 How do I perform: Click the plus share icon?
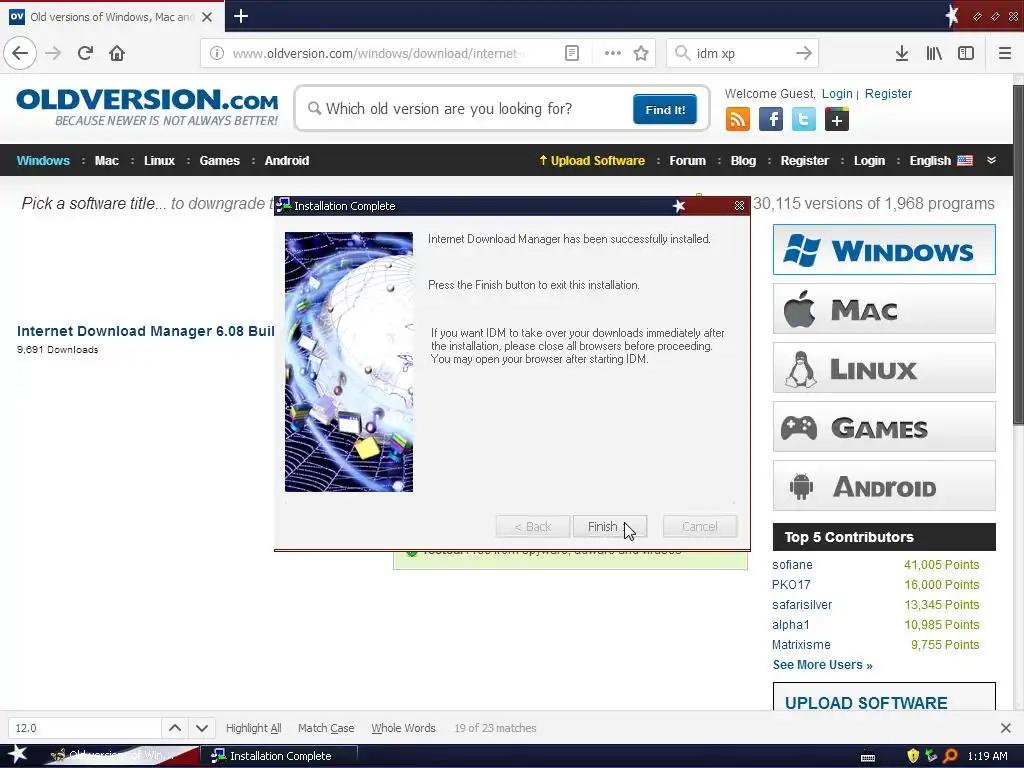click(x=837, y=120)
